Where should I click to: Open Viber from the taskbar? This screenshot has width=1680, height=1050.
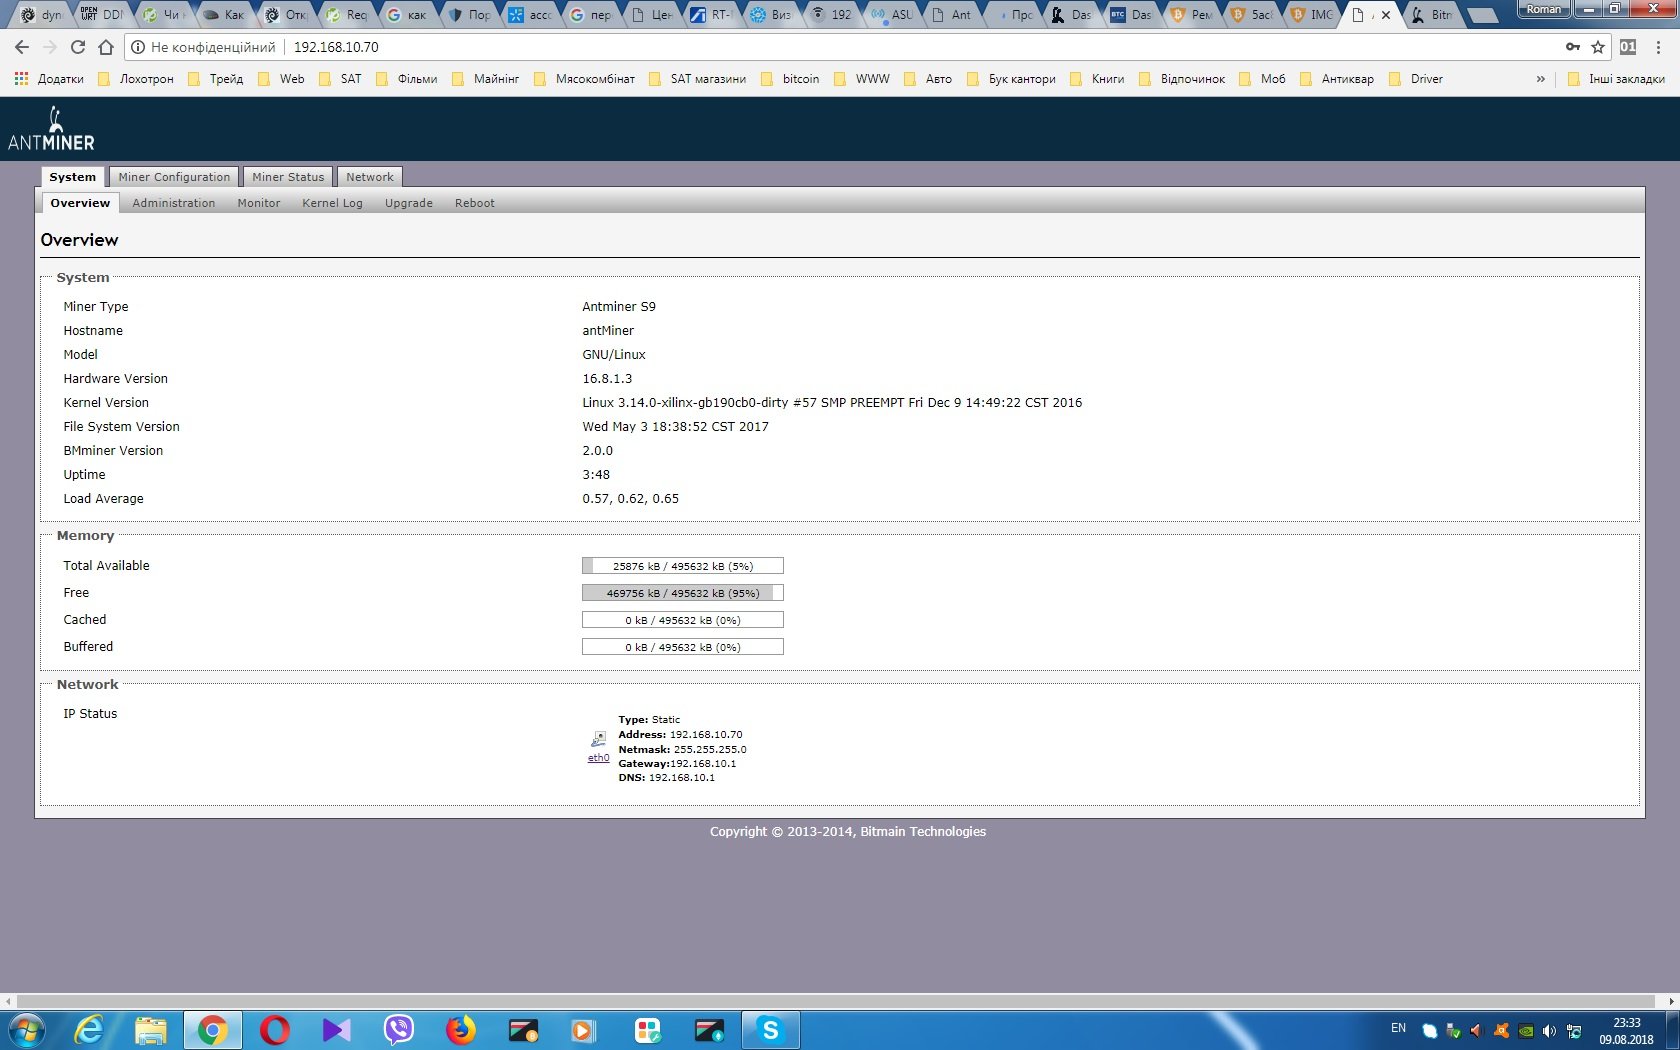click(398, 1030)
